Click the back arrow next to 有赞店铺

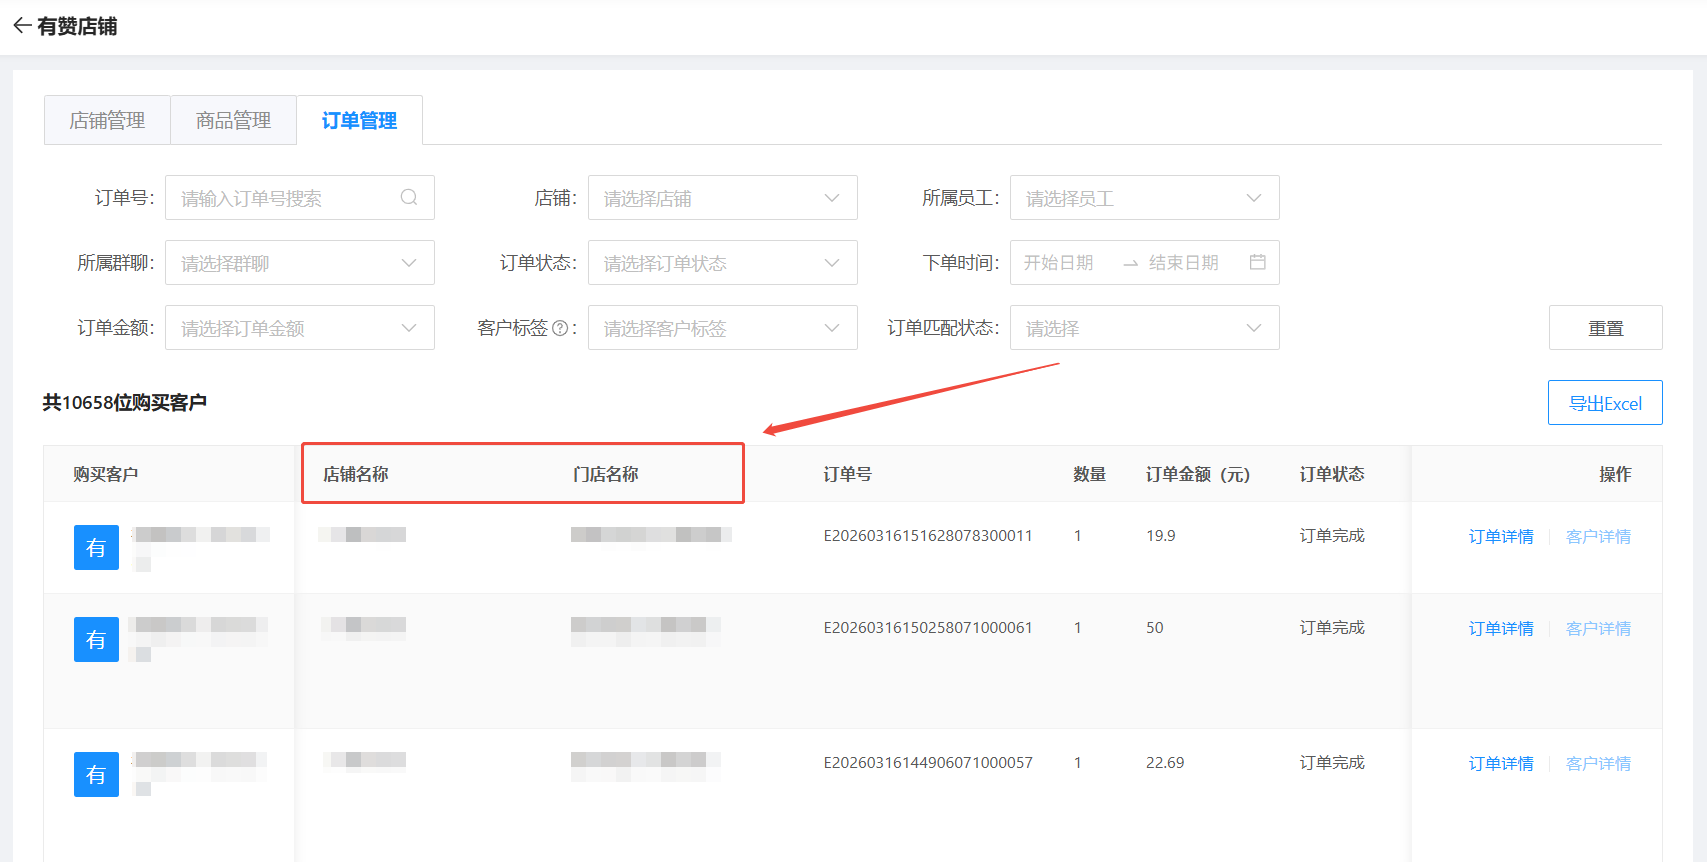22,26
